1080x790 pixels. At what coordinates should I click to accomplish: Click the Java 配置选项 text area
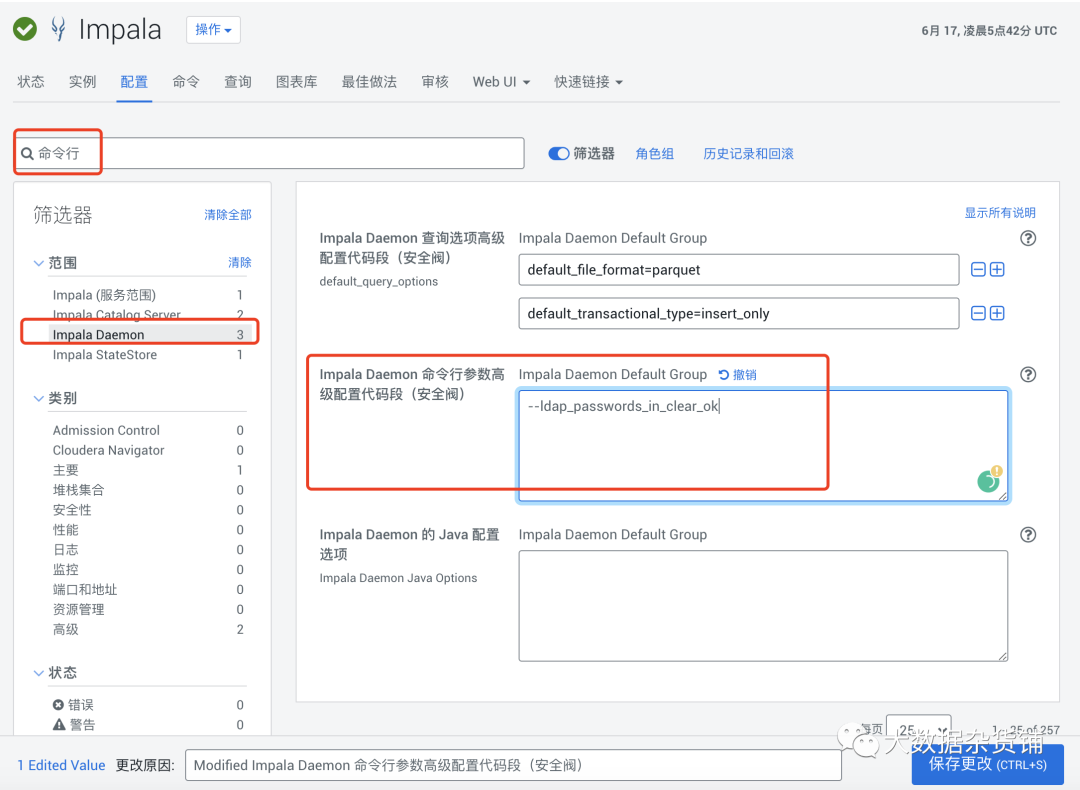coord(763,606)
